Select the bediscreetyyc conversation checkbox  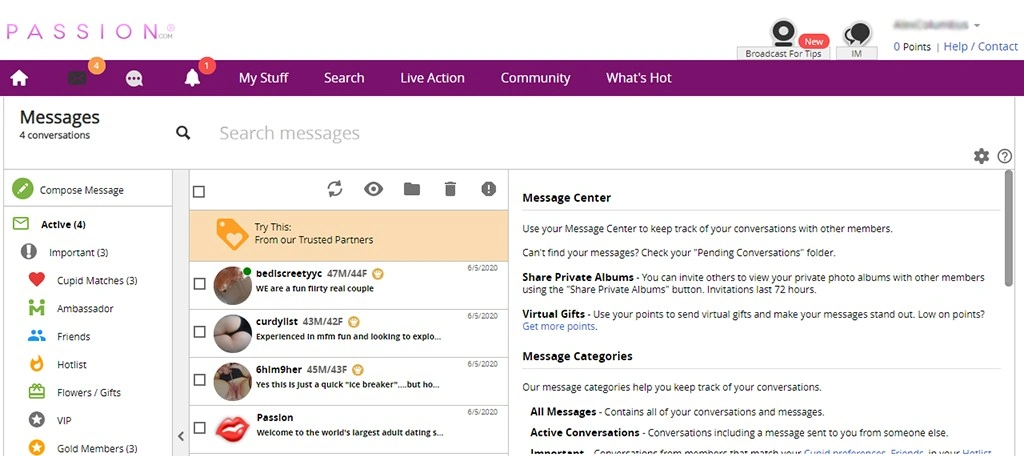point(200,284)
